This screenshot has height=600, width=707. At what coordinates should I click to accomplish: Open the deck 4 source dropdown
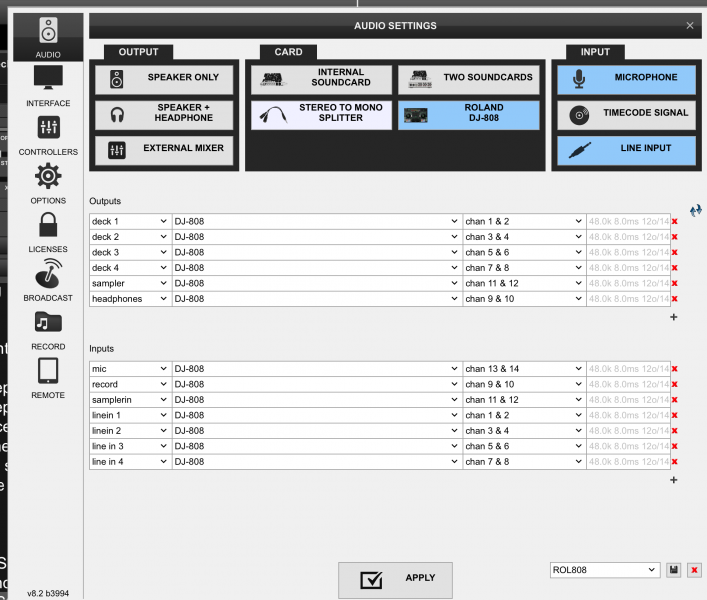pos(130,268)
